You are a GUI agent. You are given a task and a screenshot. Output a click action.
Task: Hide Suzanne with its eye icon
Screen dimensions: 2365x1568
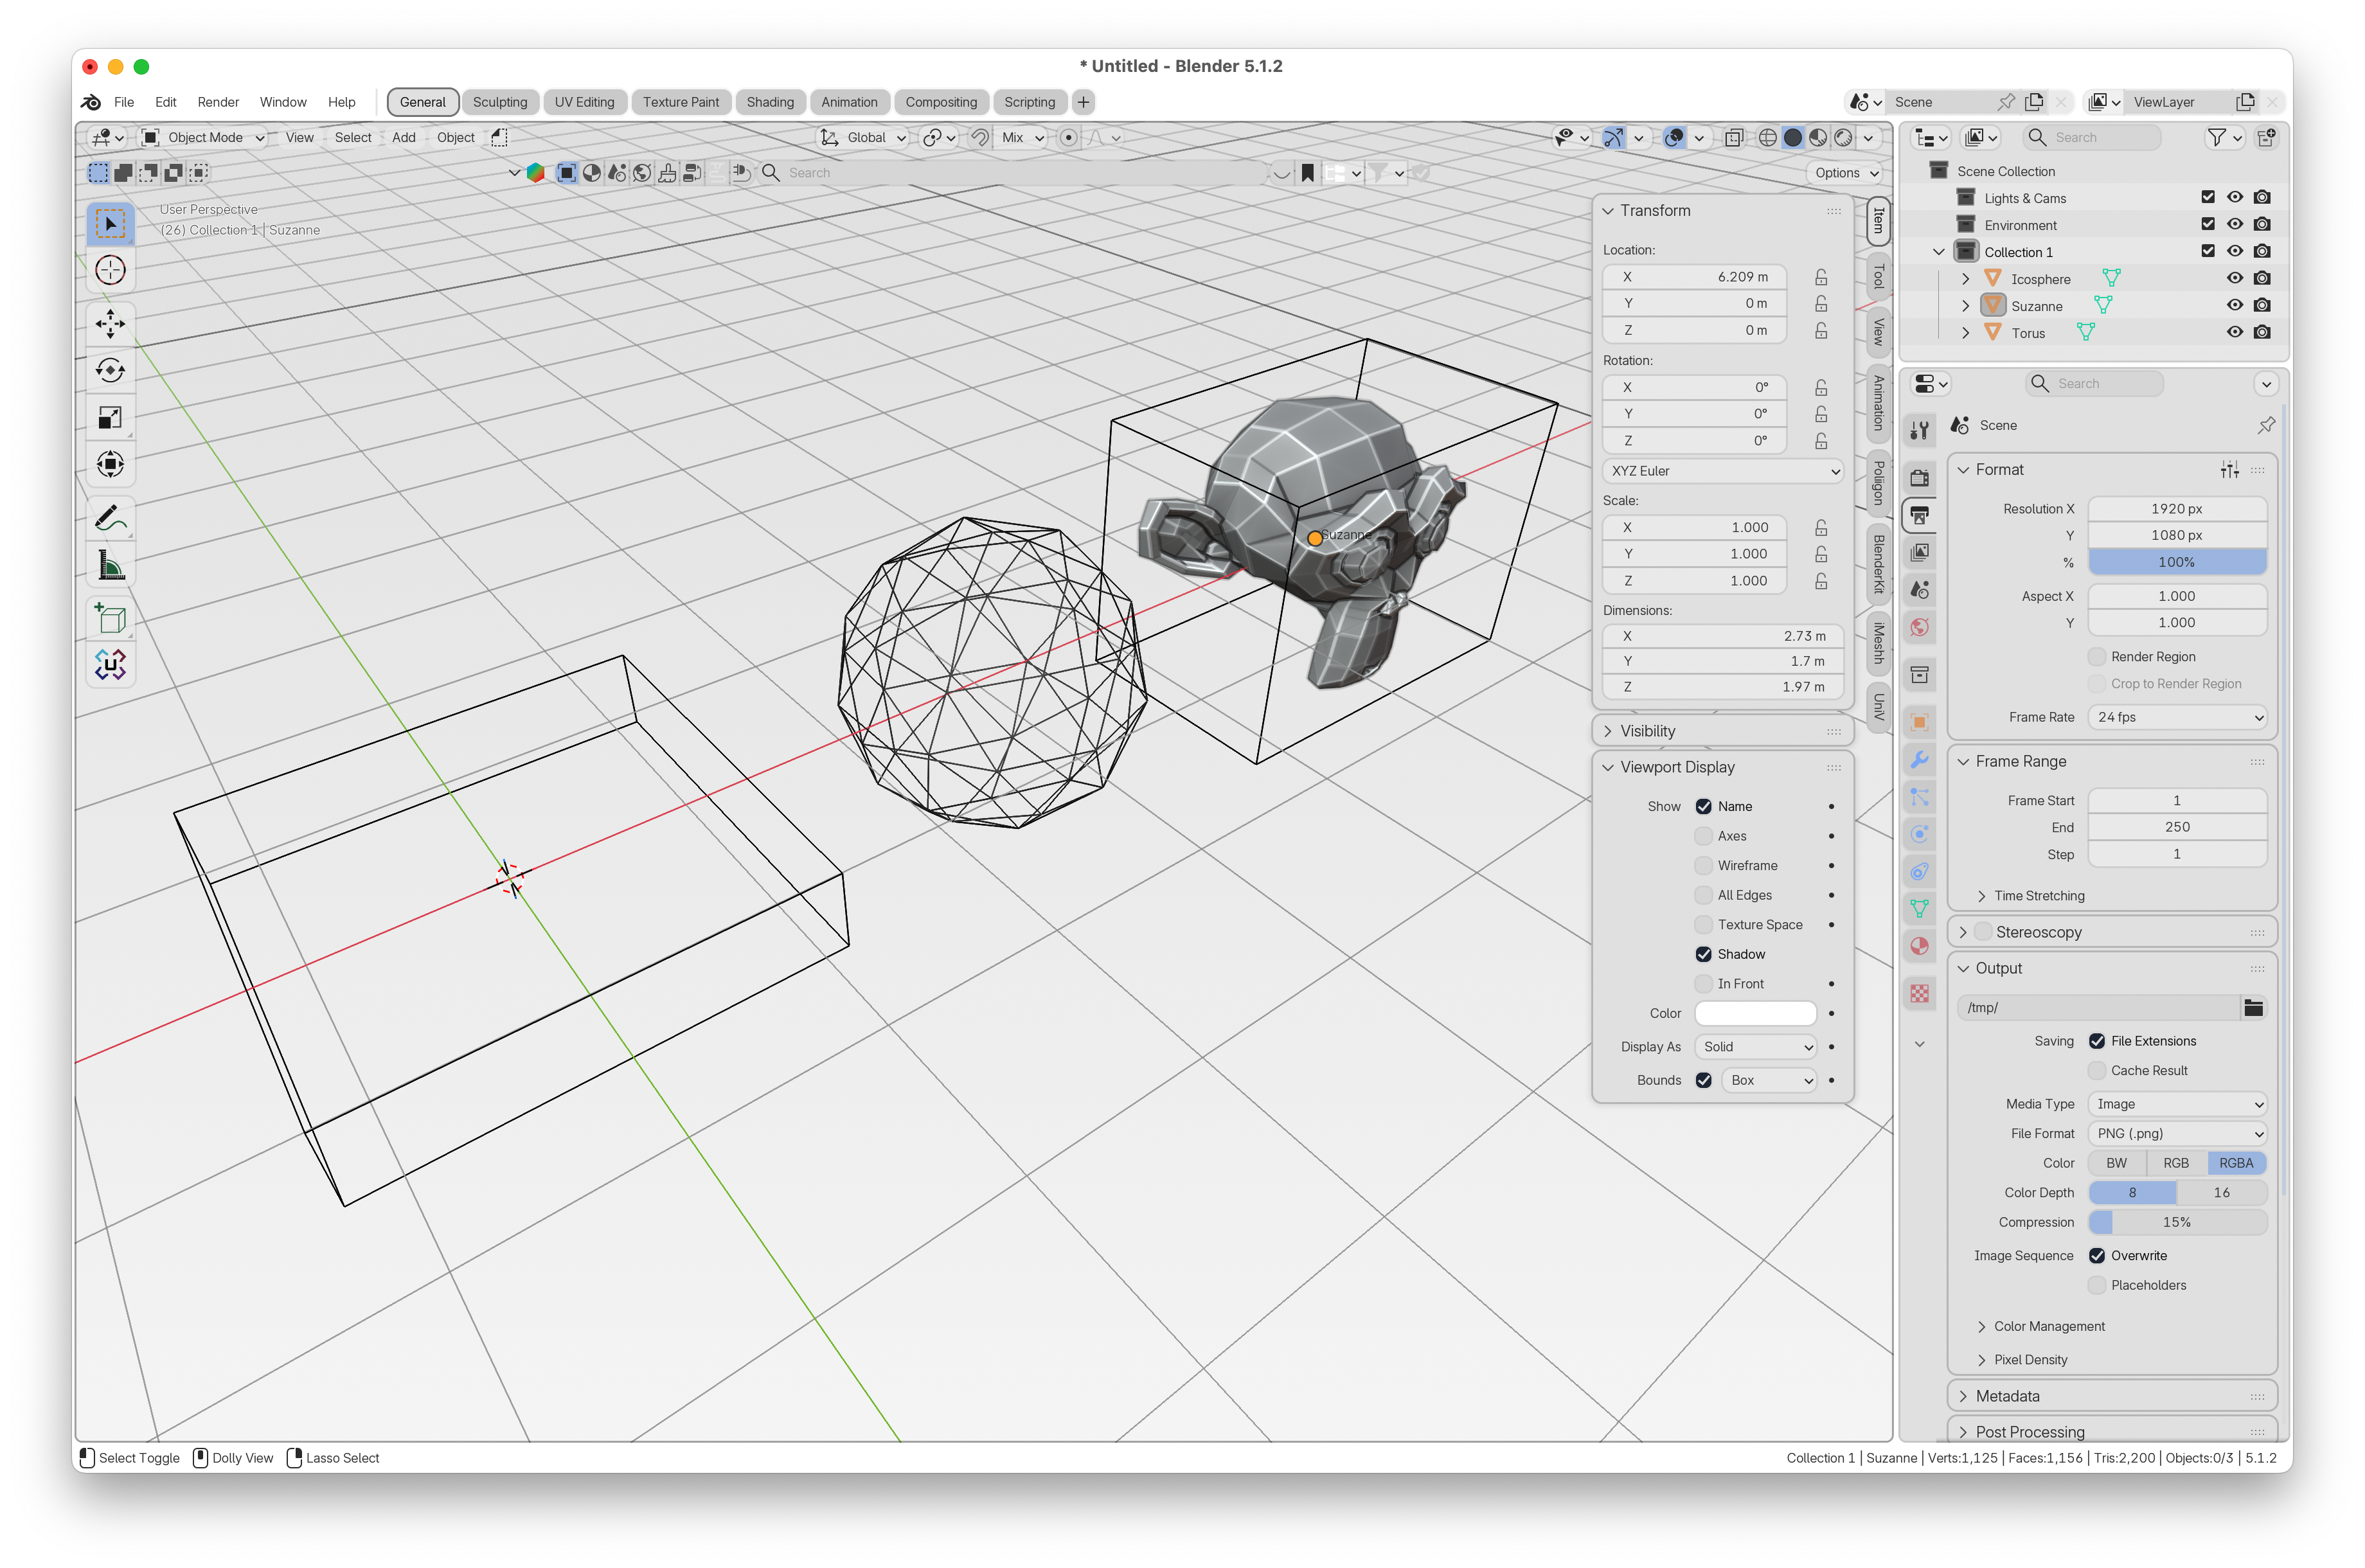(2234, 306)
